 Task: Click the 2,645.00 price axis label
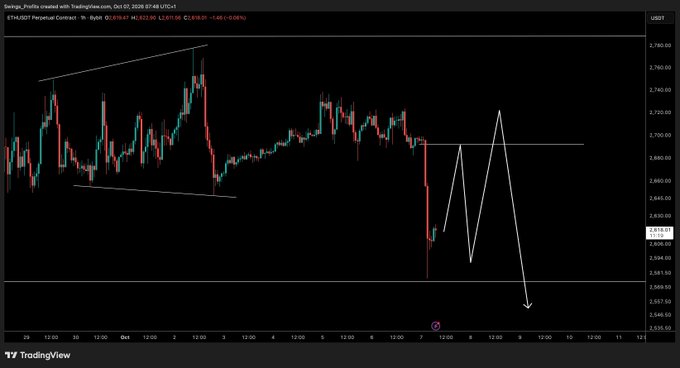click(660, 198)
